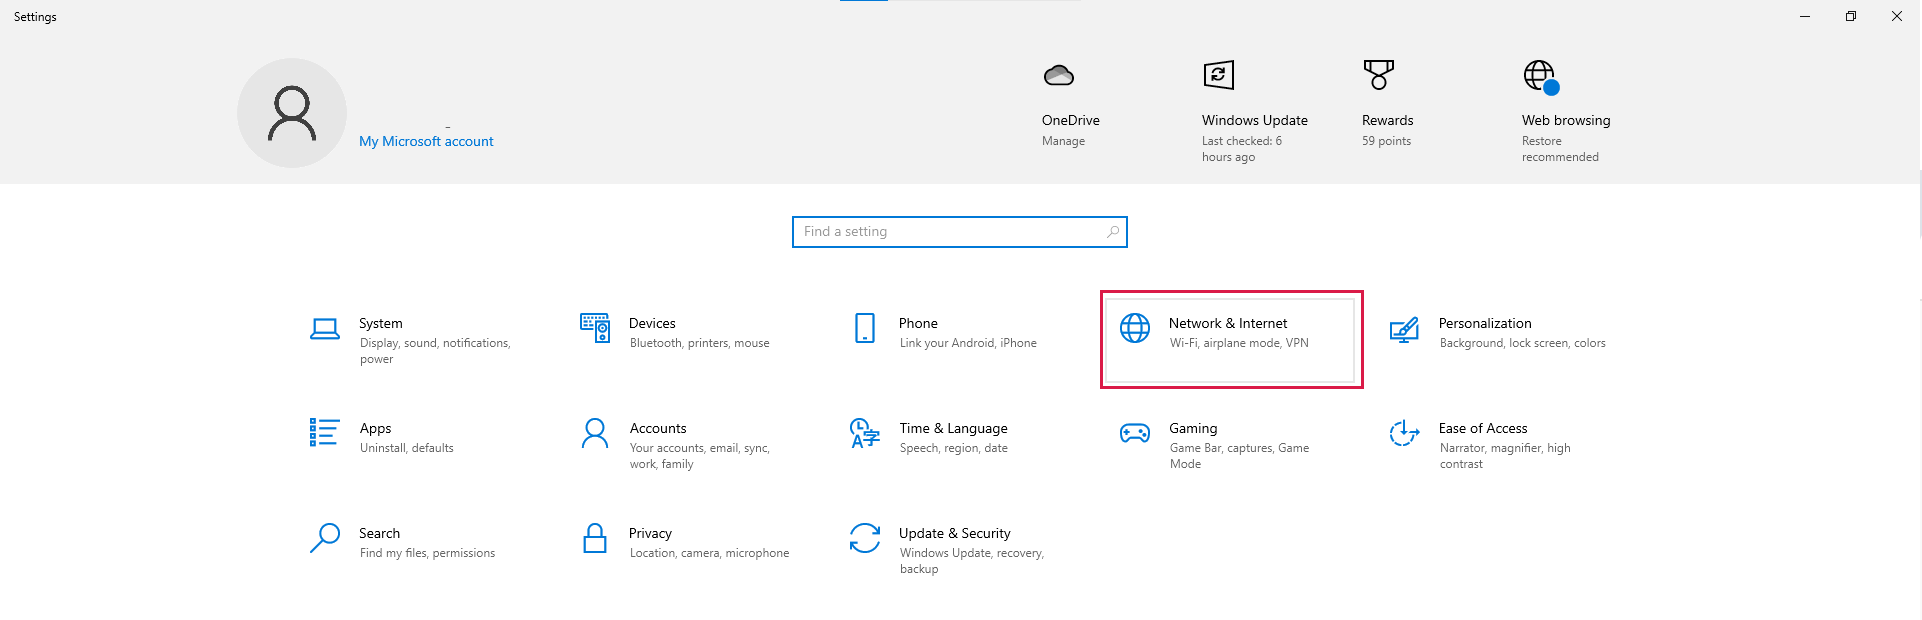Click 'Display, sound, notifications, power' description
The height and width of the screenshot is (620, 1922).
point(435,351)
